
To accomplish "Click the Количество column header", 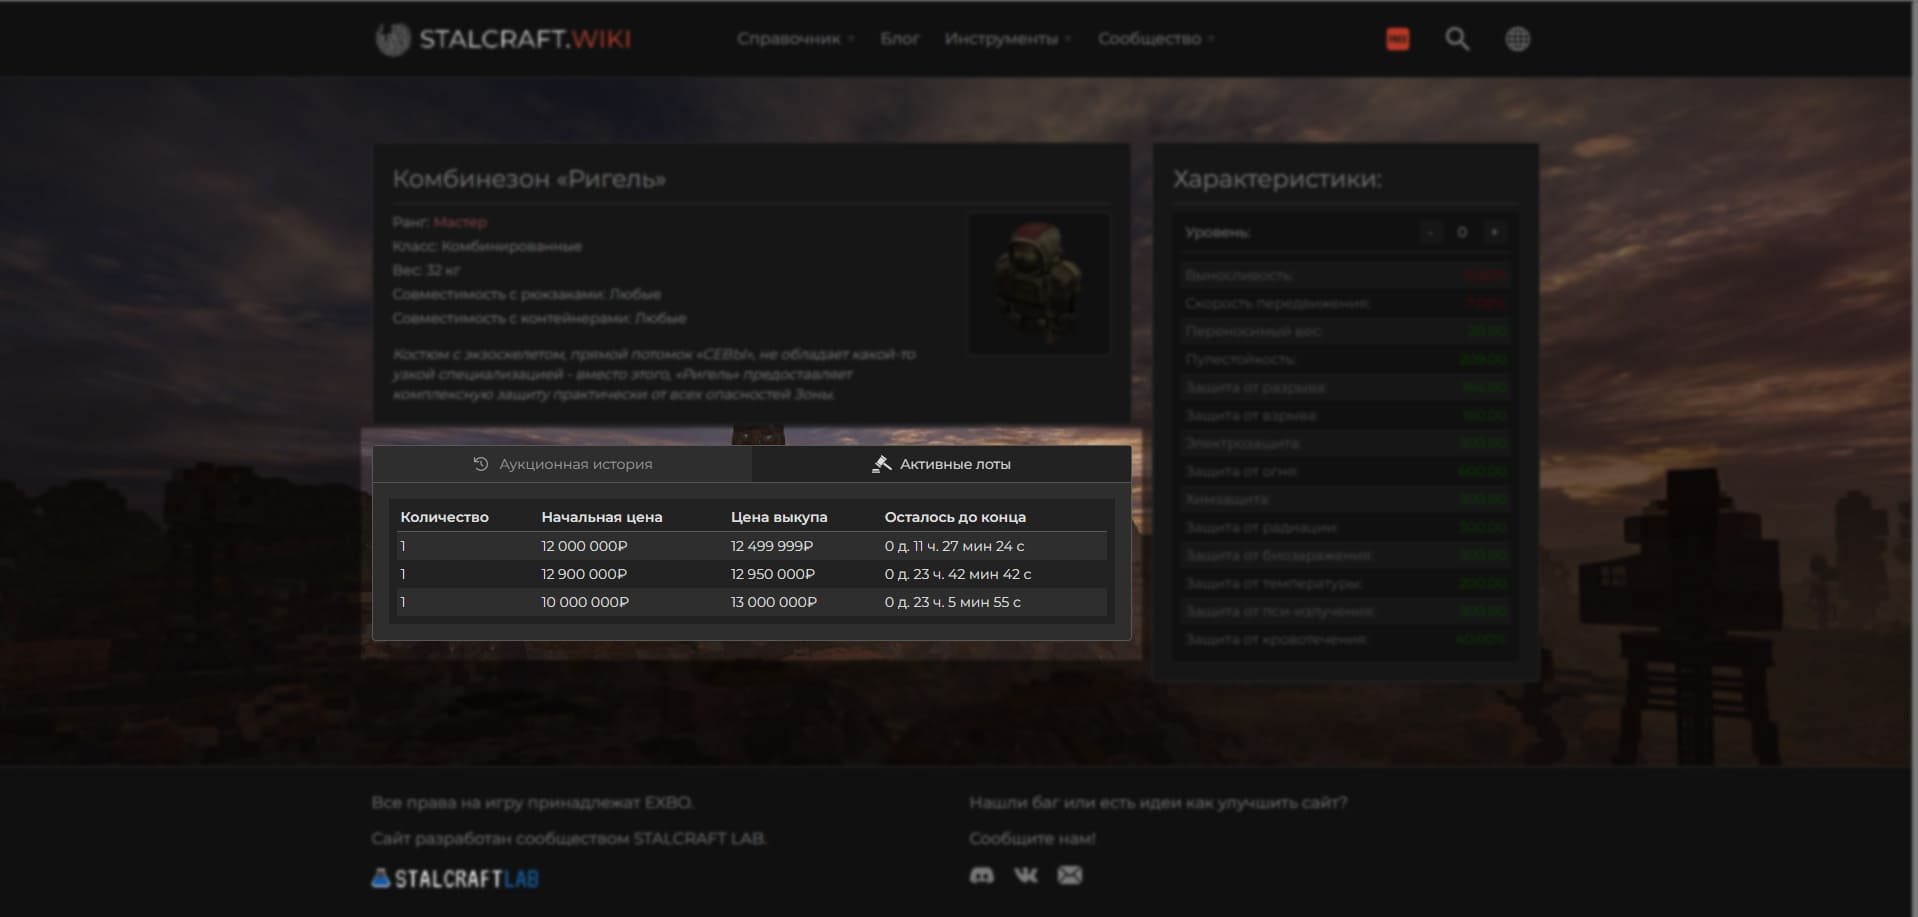I will tap(444, 517).
